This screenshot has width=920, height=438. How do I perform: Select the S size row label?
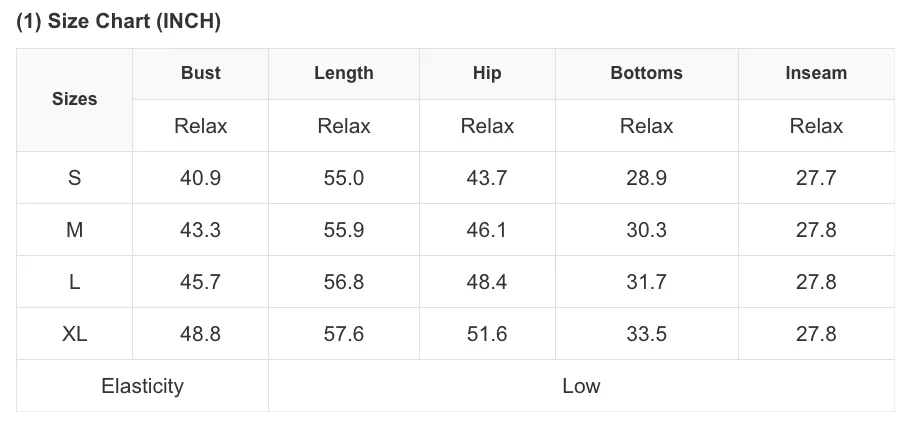click(x=75, y=178)
